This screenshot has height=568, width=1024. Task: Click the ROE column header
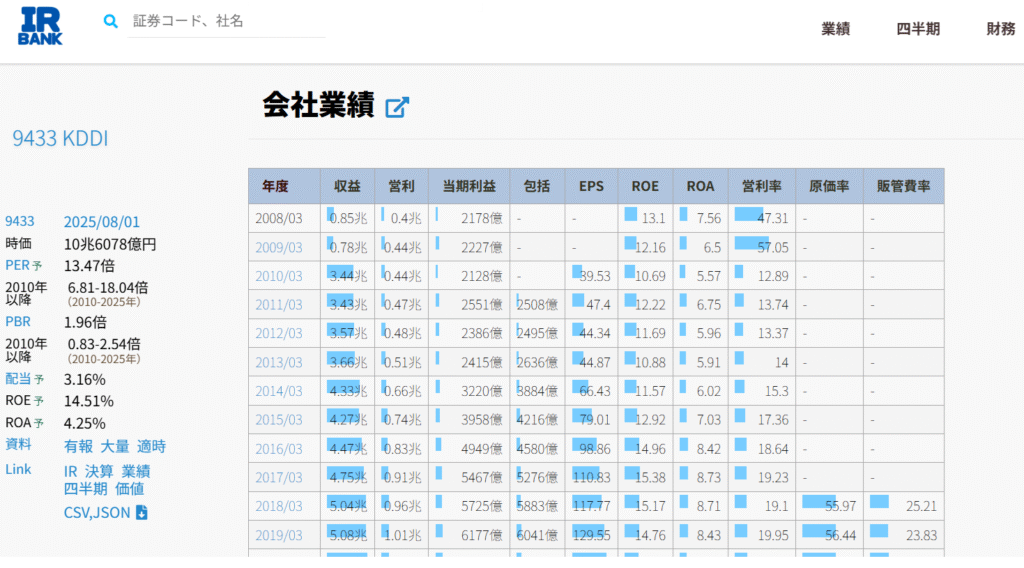pyautogui.click(x=645, y=186)
